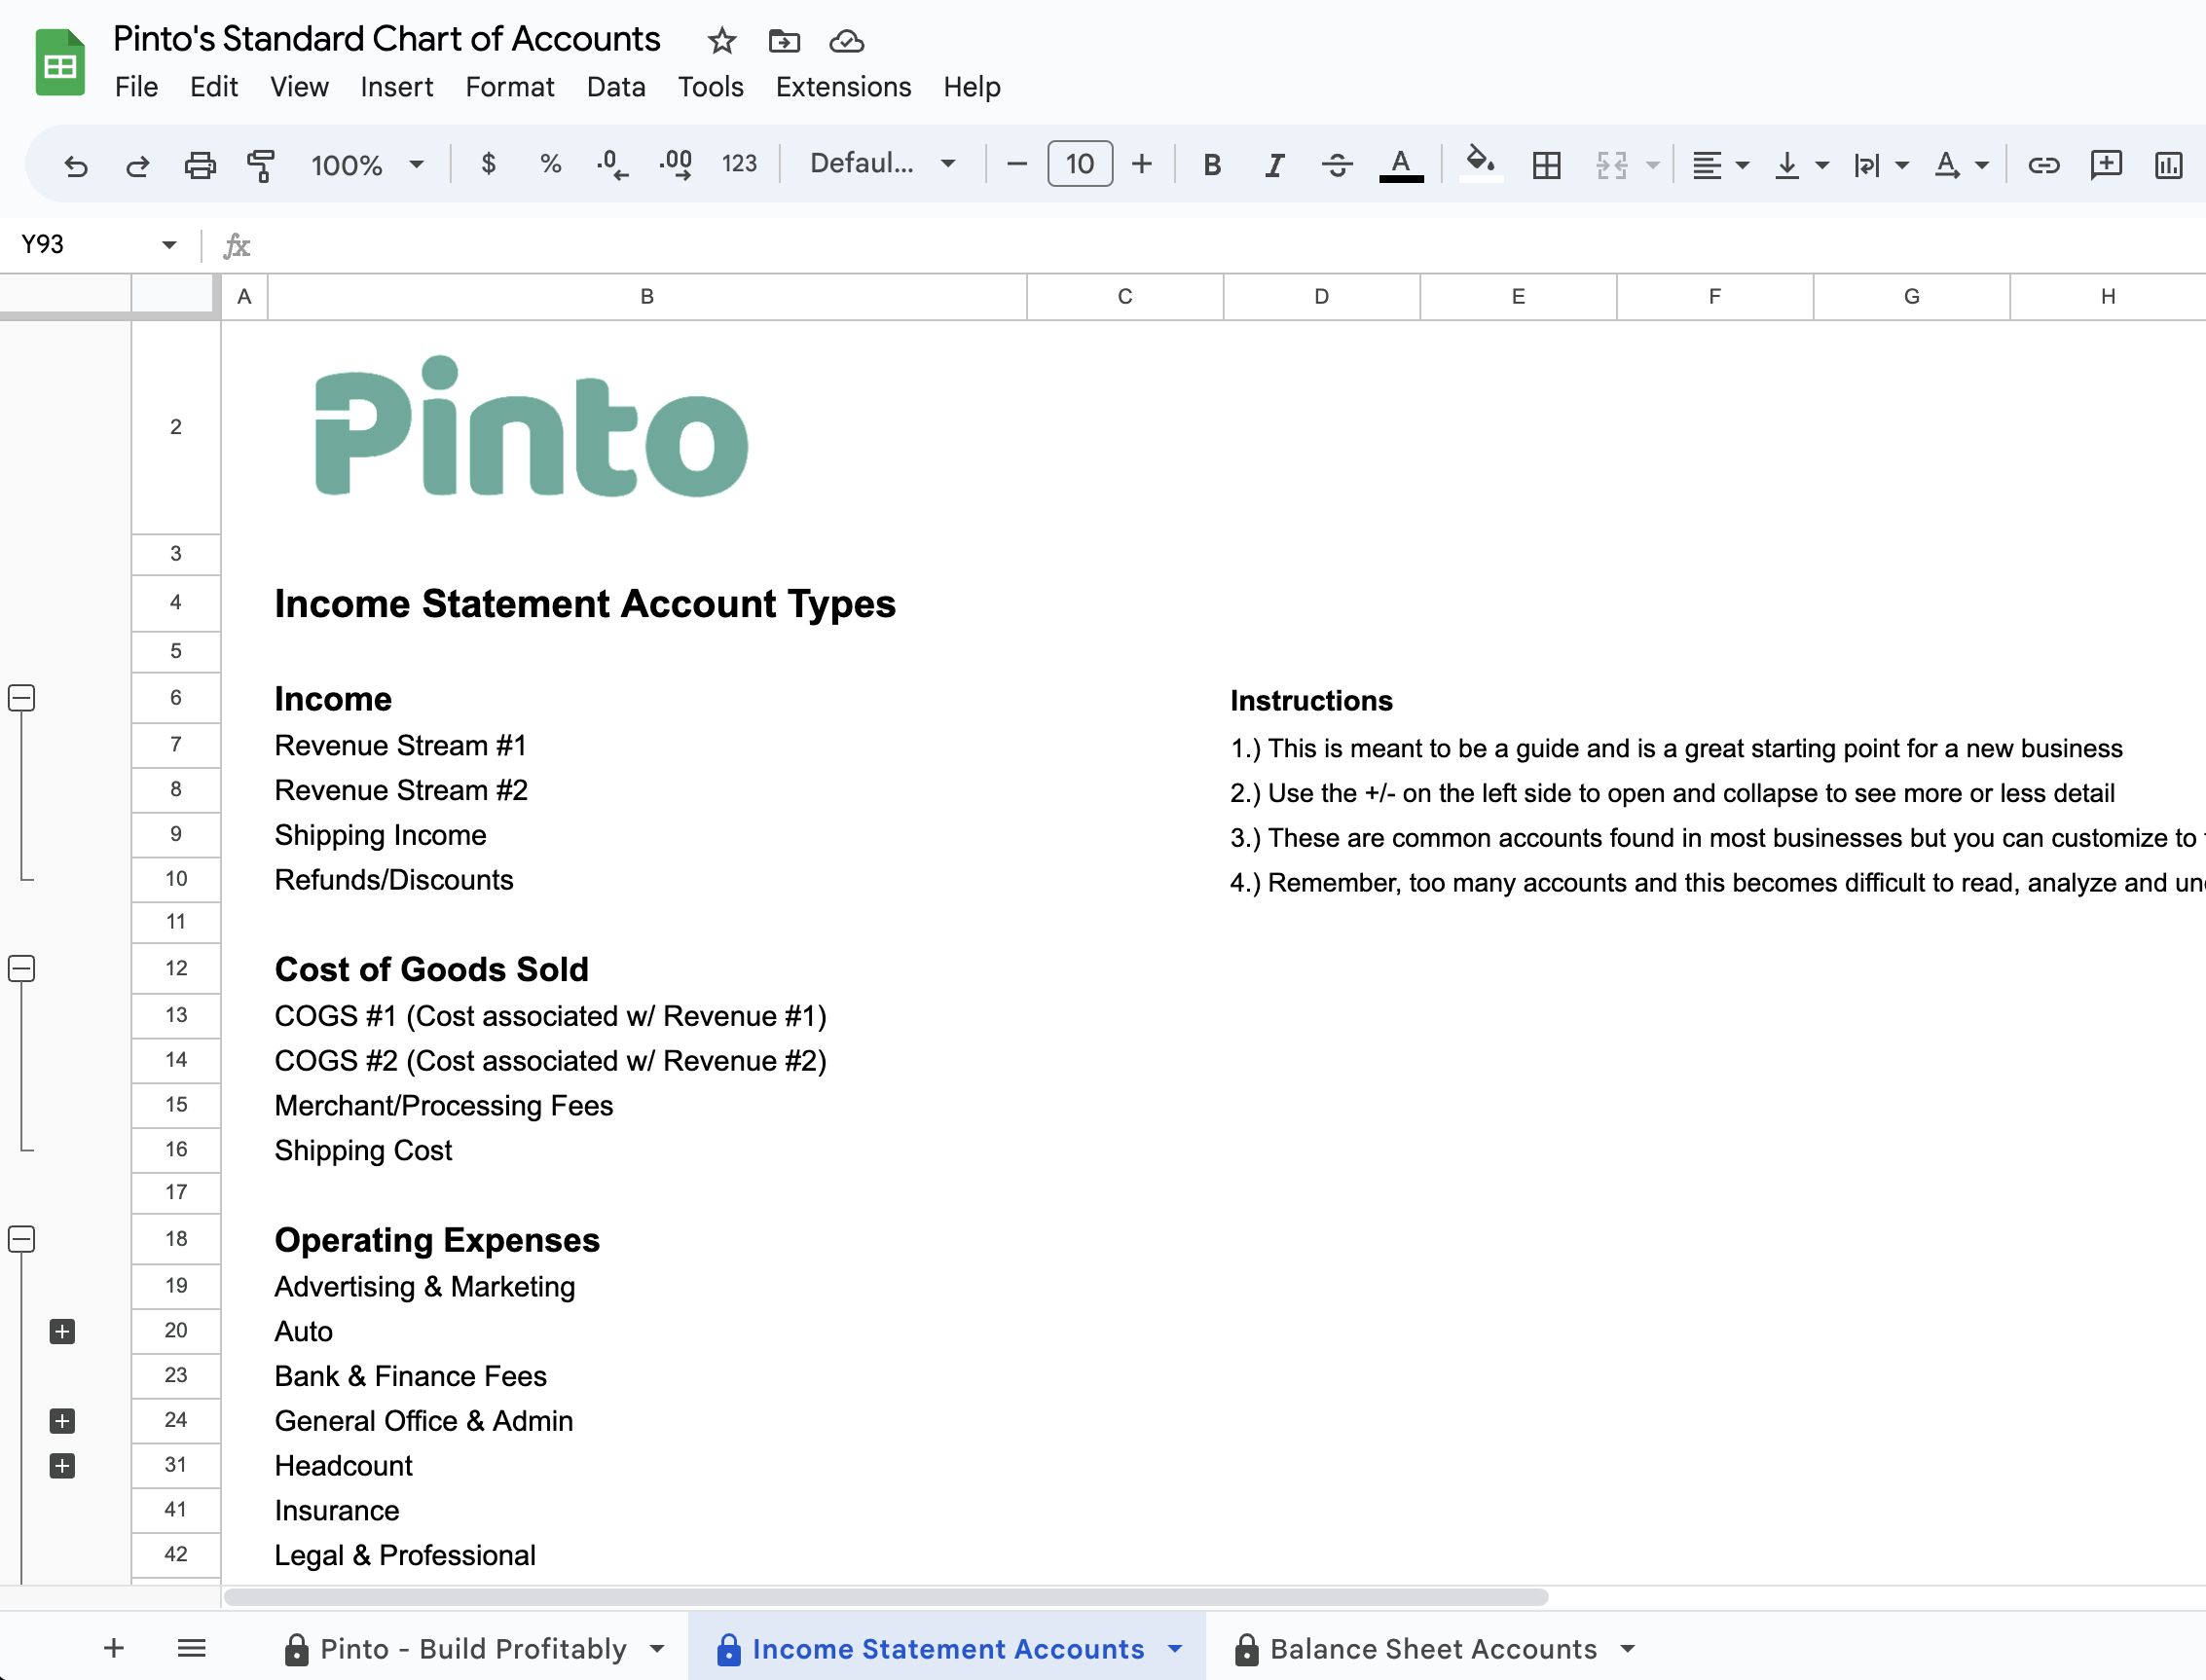Open Google Sheets home via logo

pos(60,62)
